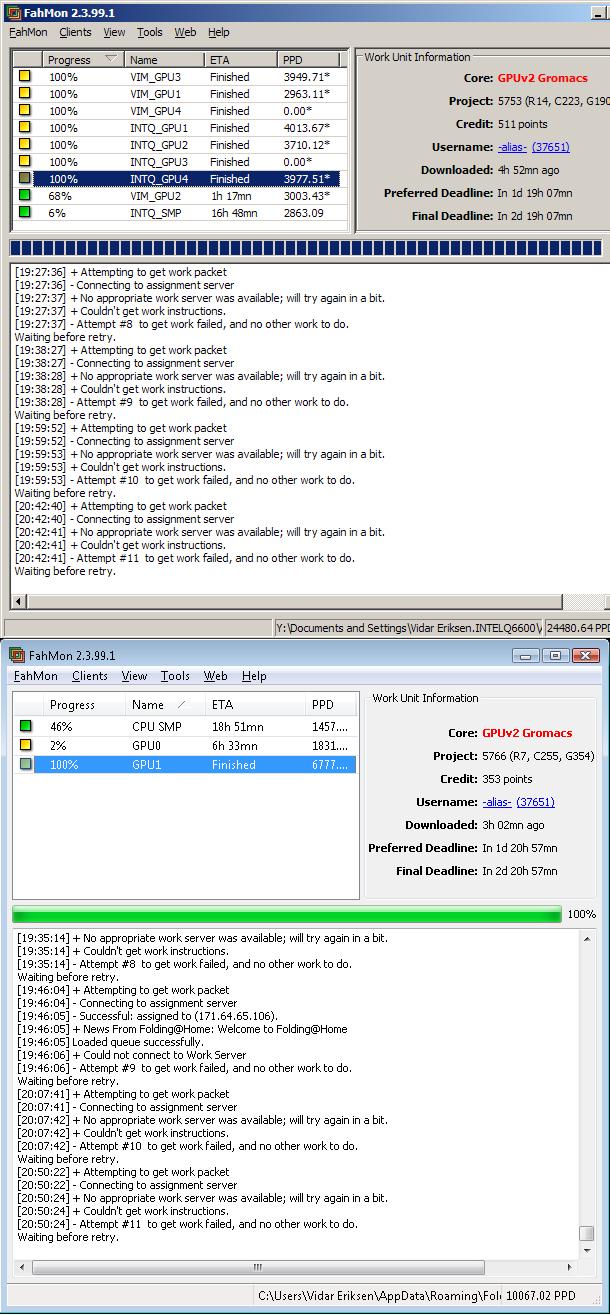Screen dimensions: 610x1315
Task: Open Help menu in lower window
Action: point(254,676)
